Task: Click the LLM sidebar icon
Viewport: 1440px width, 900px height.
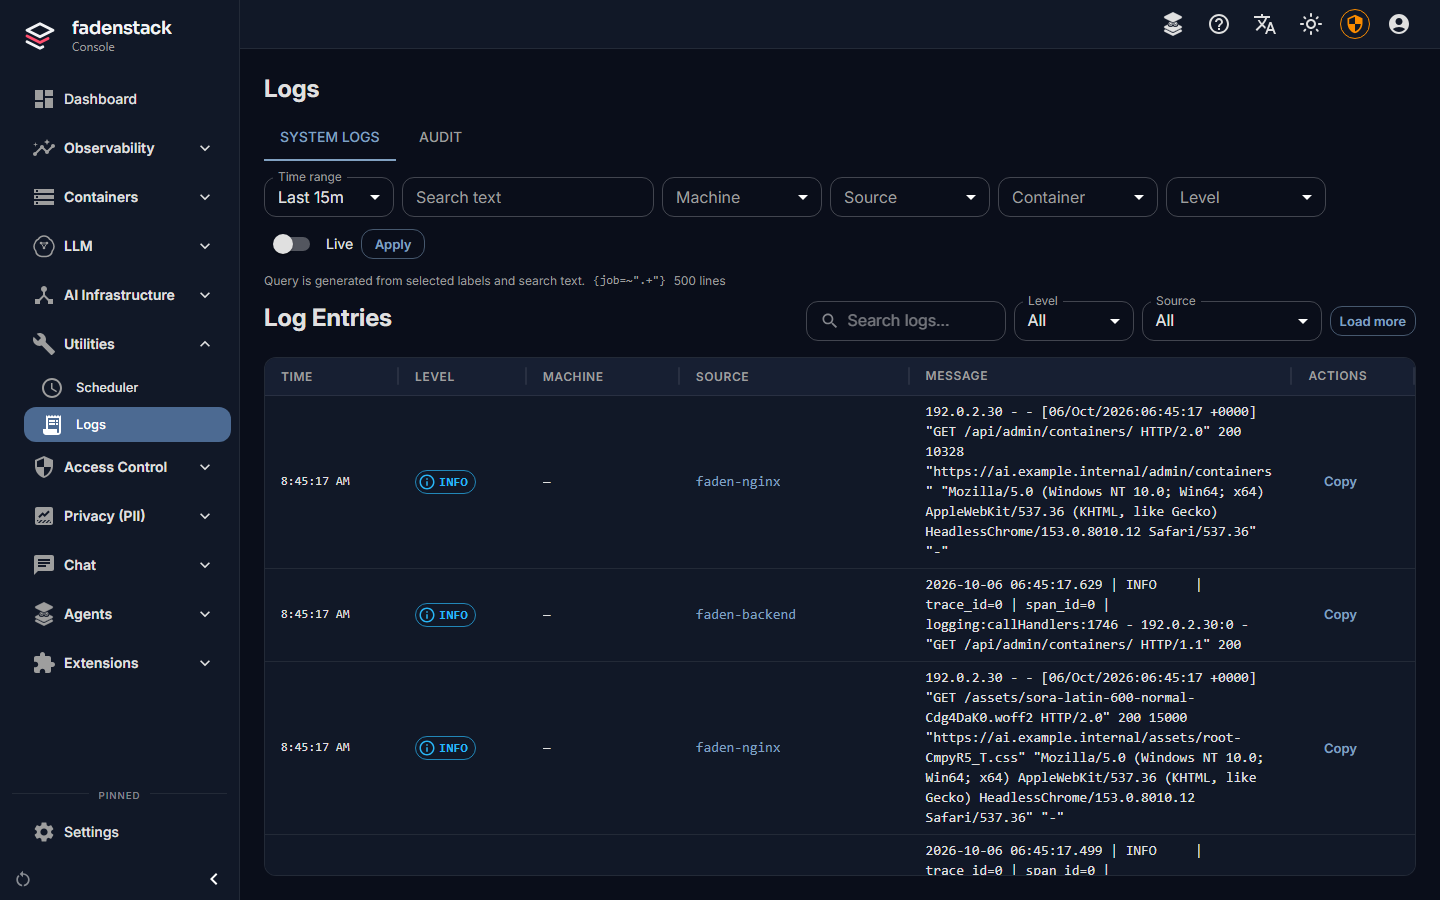Action: tap(44, 246)
